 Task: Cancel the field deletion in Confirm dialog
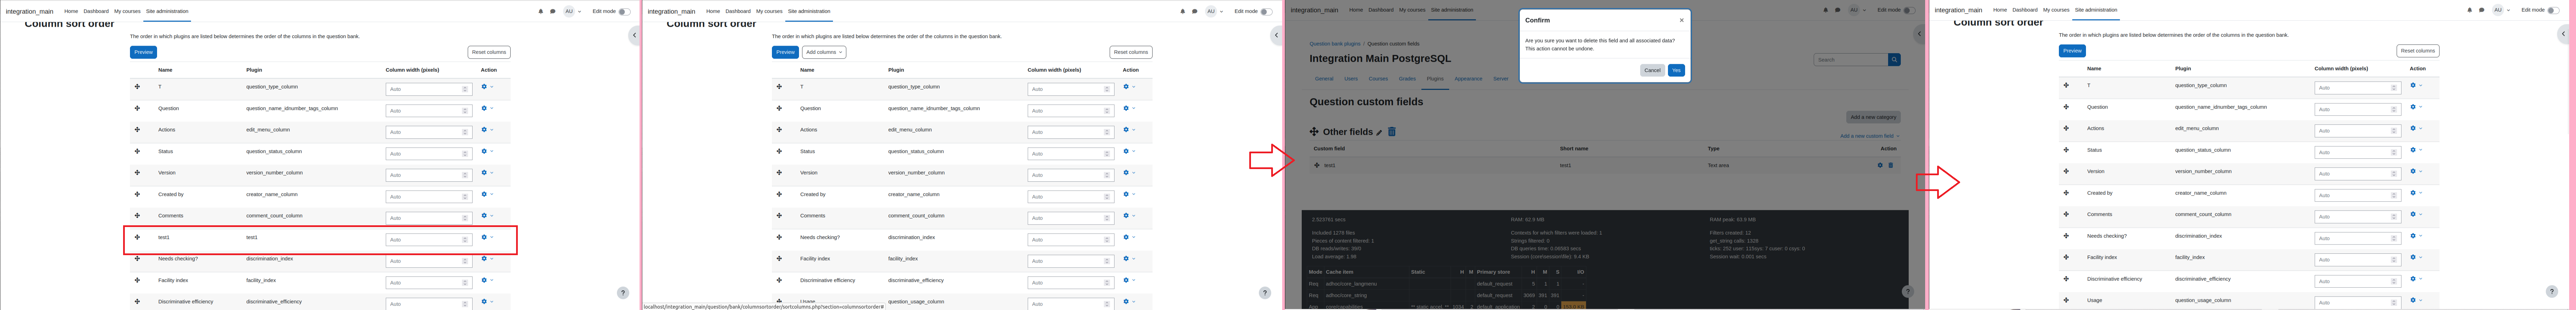click(x=1652, y=70)
